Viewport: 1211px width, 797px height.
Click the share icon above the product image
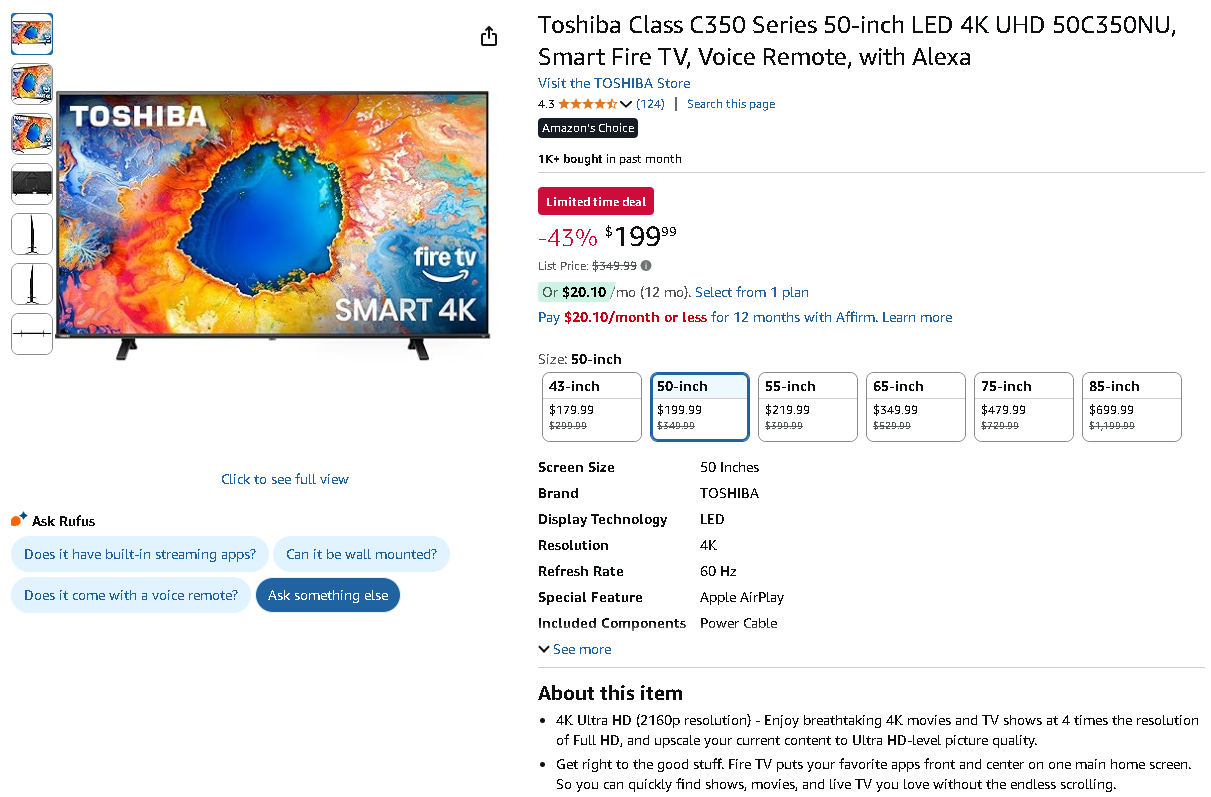tap(488, 37)
